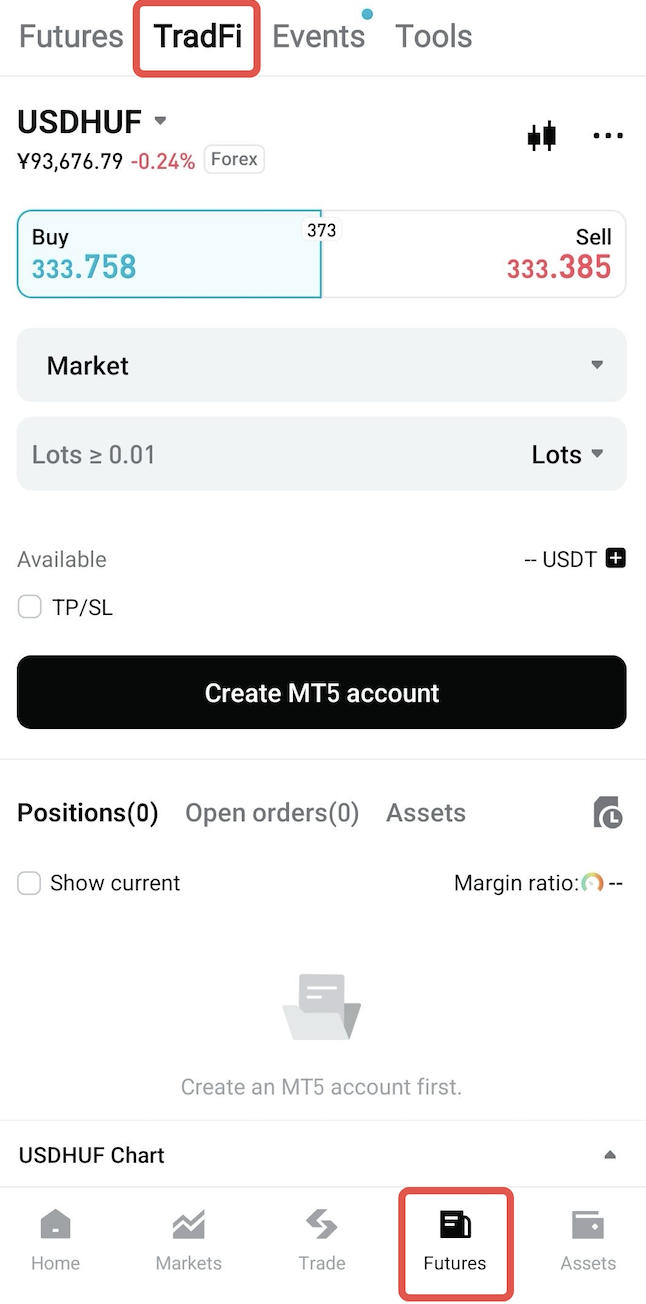Image resolution: width=646 pixels, height=1304 pixels.
Task: Open the candlestick chart icon
Action: [x=541, y=135]
